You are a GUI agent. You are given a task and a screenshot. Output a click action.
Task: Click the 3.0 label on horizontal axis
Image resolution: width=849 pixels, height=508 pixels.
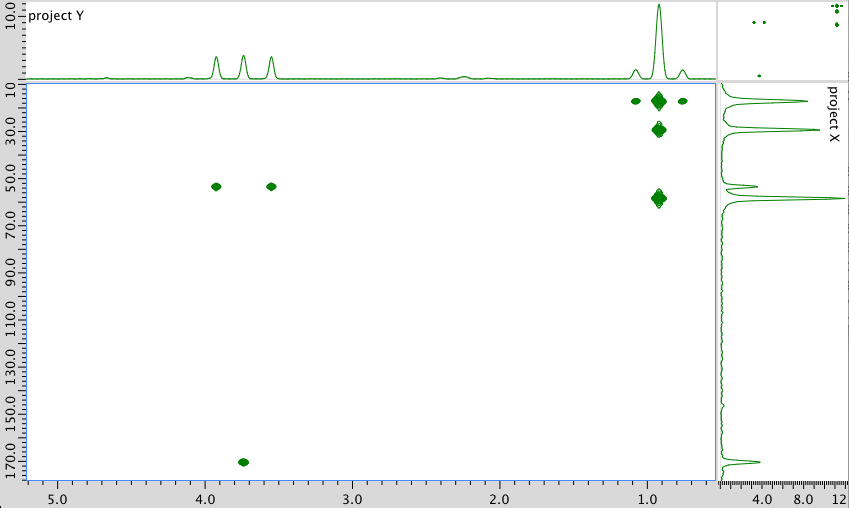352,497
